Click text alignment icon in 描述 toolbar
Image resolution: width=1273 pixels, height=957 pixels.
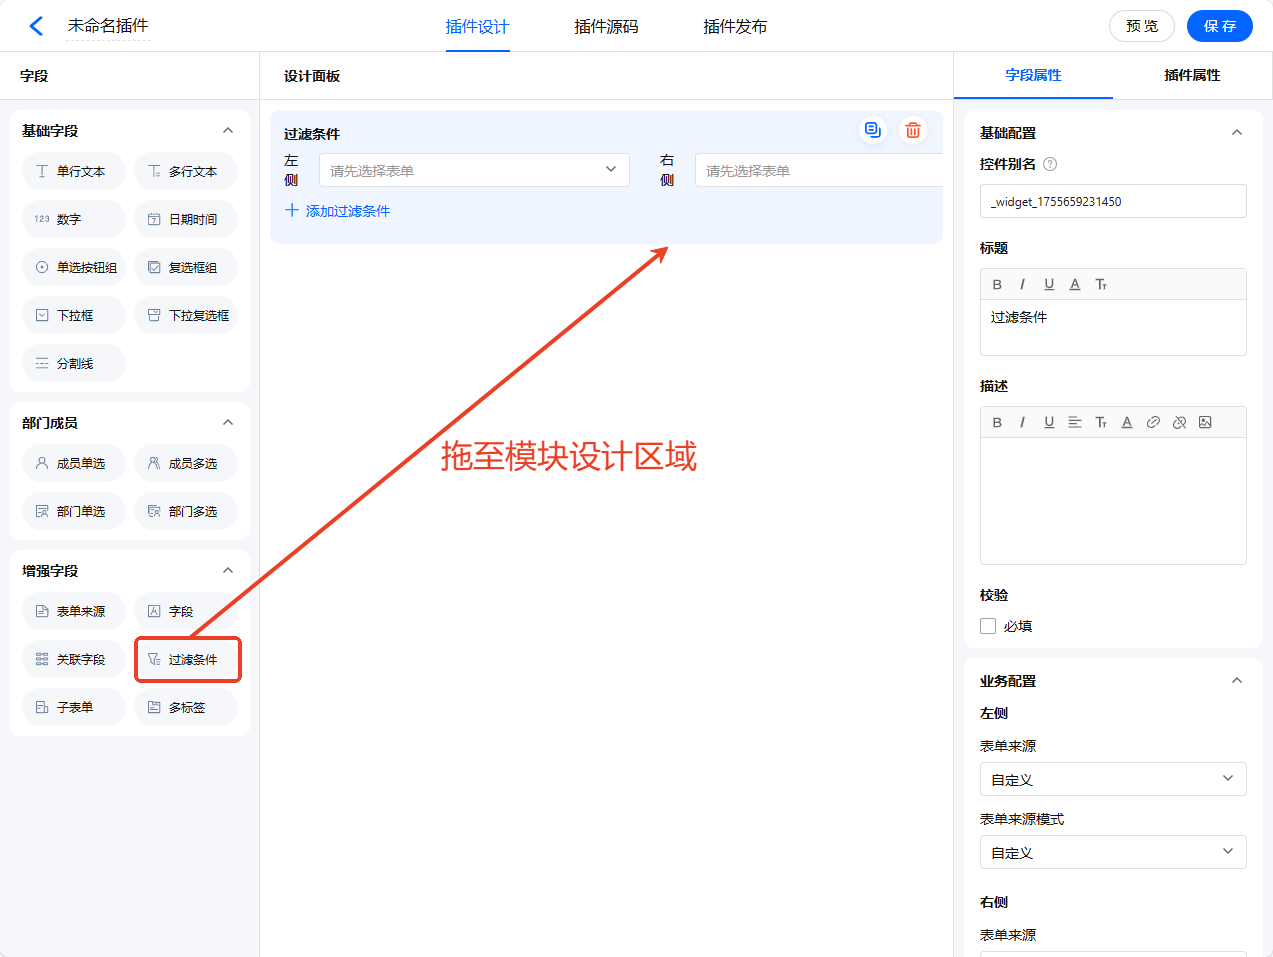tap(1075, 422)
